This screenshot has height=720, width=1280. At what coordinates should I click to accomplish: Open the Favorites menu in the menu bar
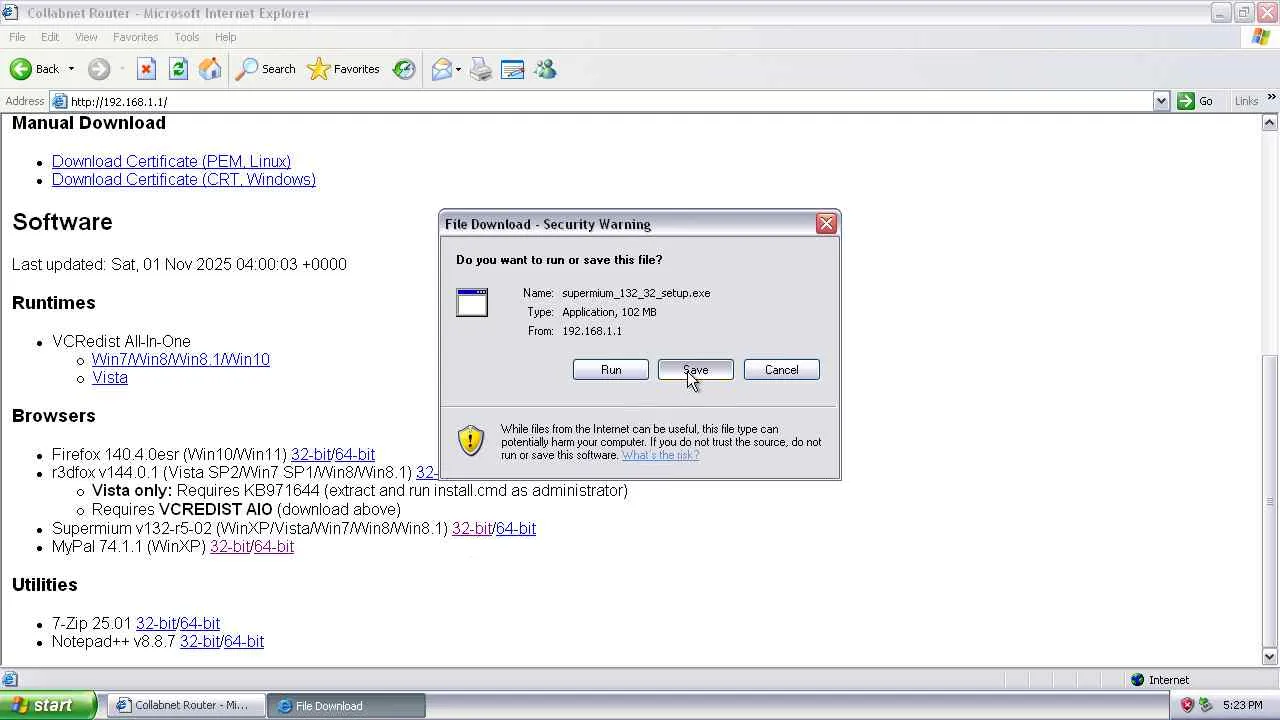coord(135,37)
